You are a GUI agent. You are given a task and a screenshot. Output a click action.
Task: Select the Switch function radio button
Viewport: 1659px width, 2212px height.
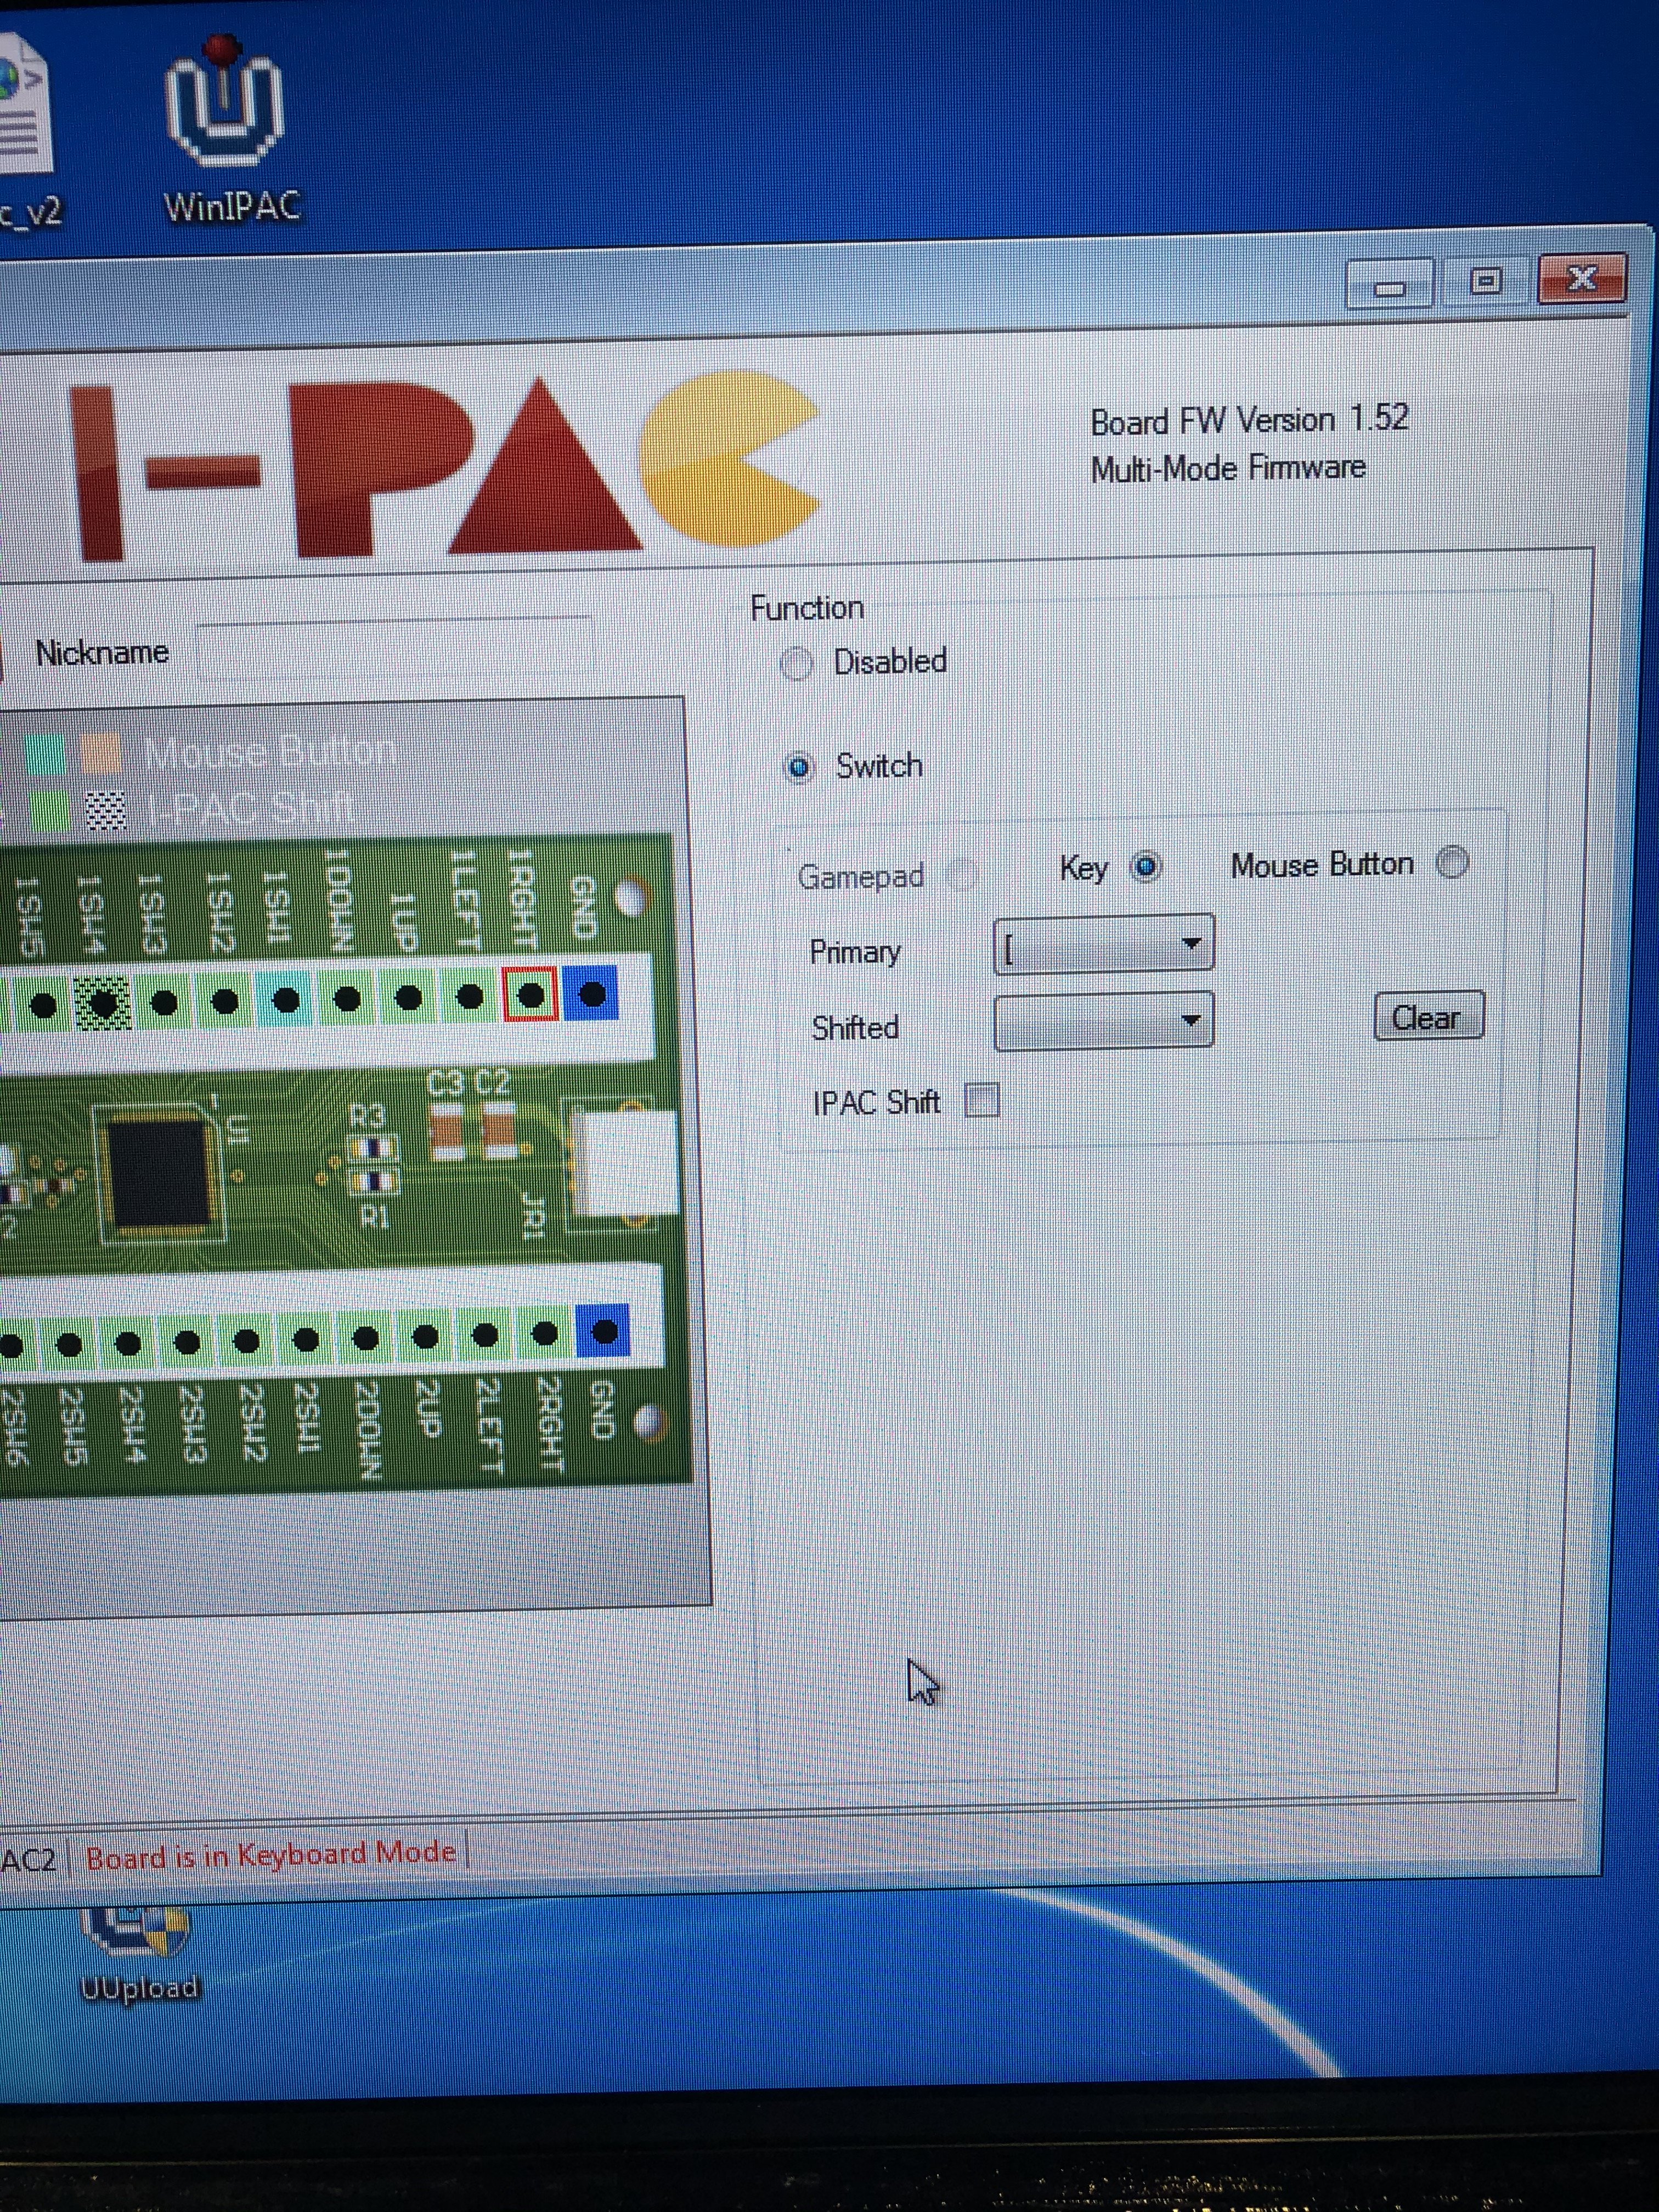point(799,768)
